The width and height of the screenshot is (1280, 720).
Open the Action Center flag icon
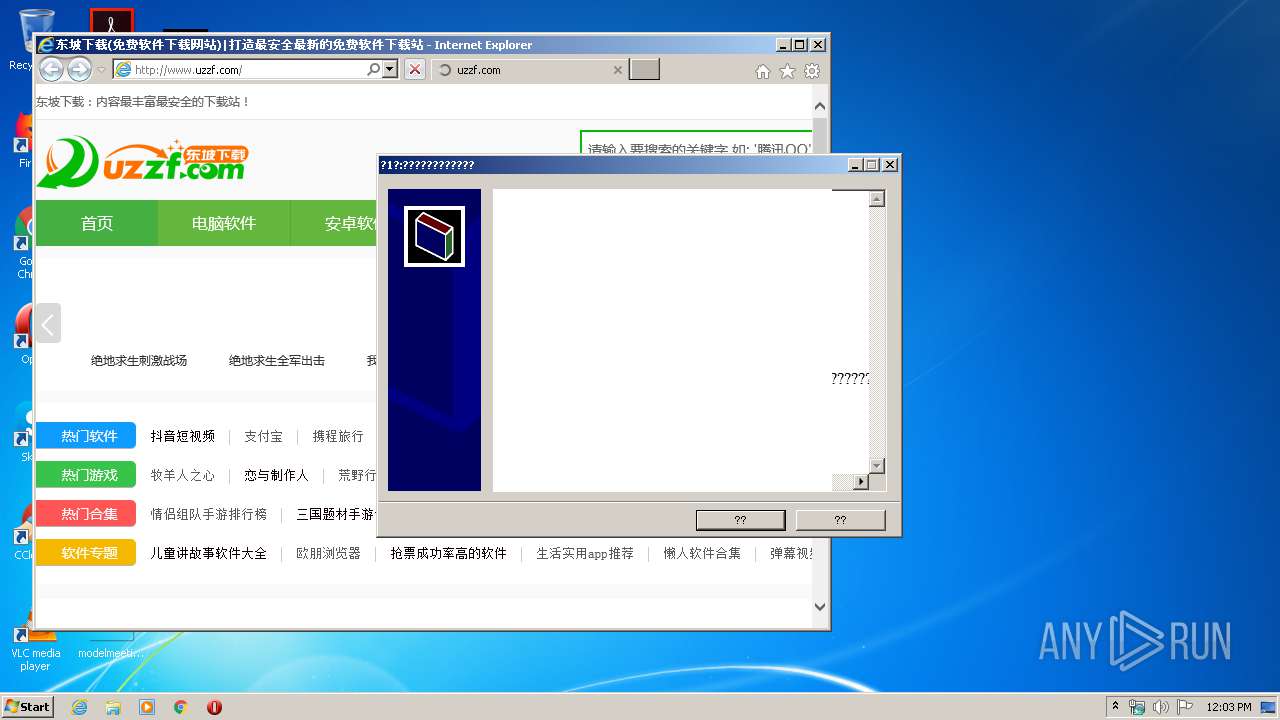pos(1184,707)
